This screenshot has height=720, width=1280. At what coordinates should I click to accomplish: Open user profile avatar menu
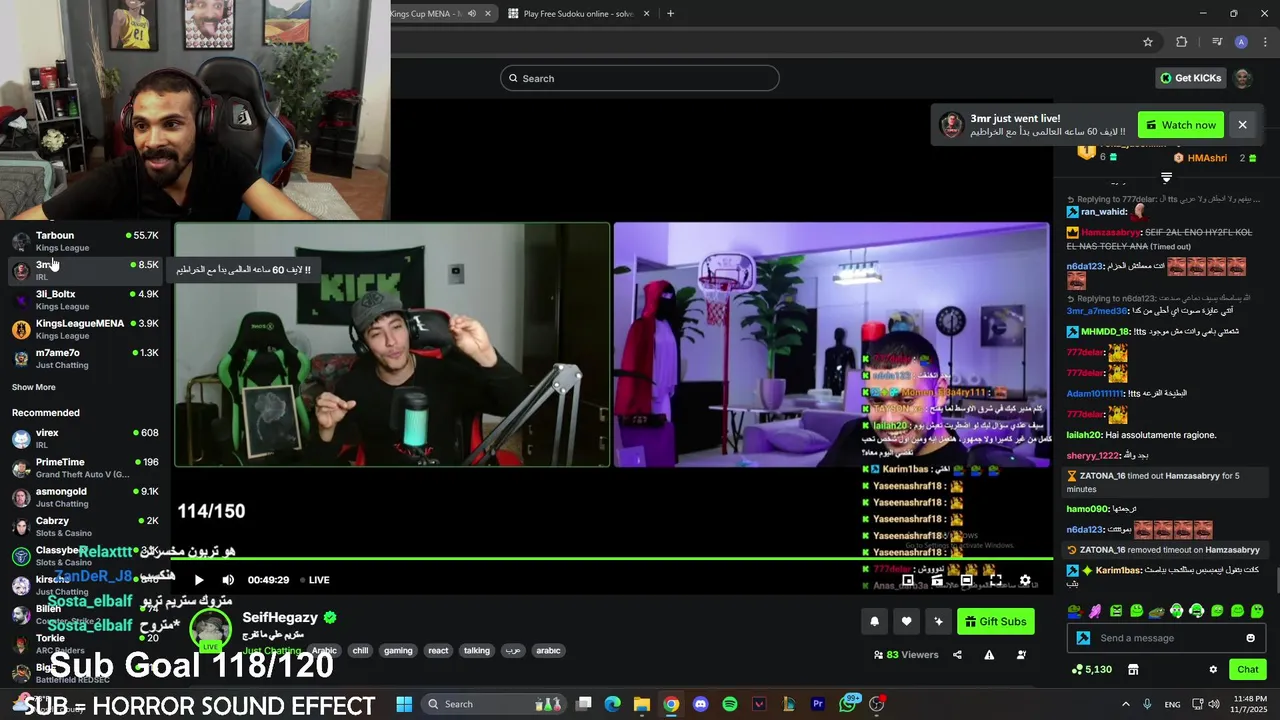click(x=1243, y=78)
